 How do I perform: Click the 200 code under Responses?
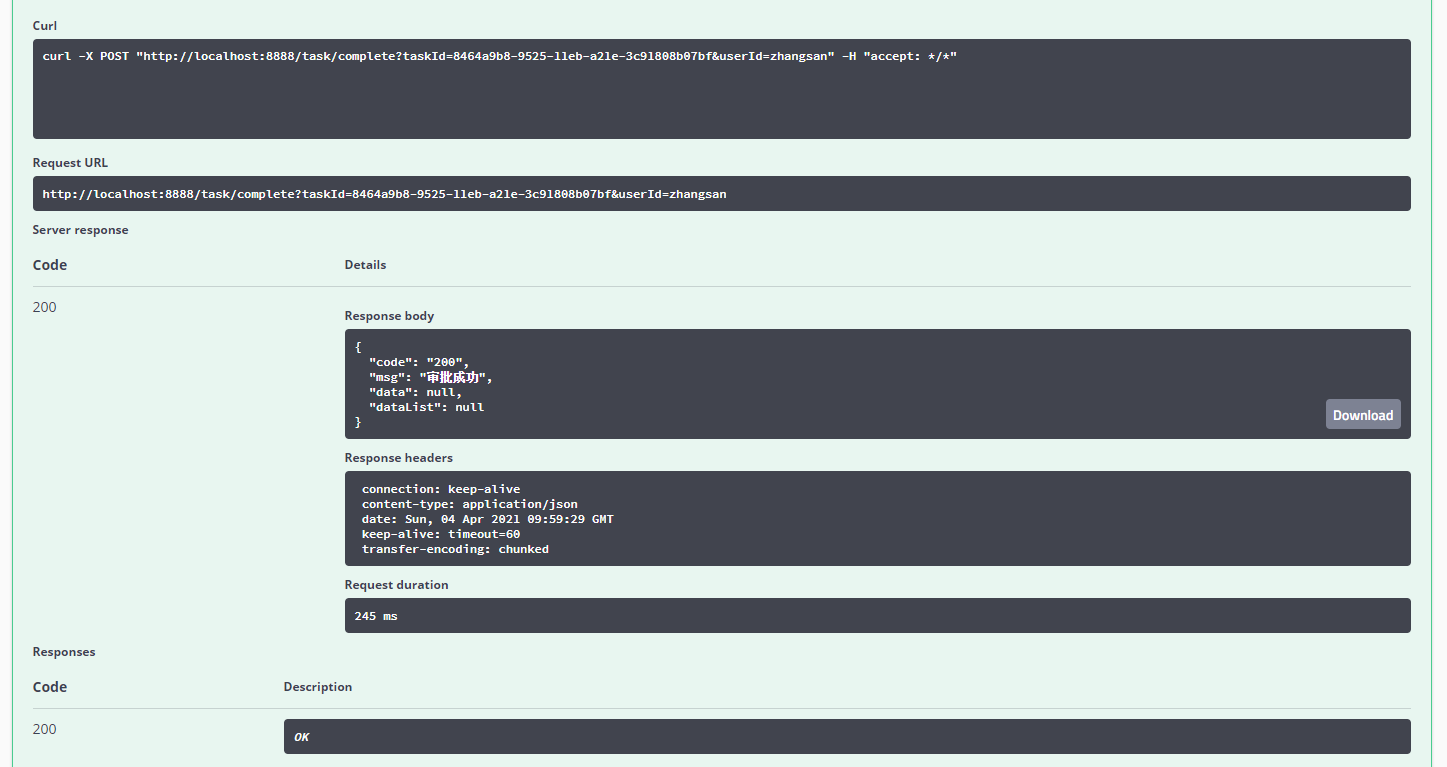pyautogui.click(x=45, y=730)
